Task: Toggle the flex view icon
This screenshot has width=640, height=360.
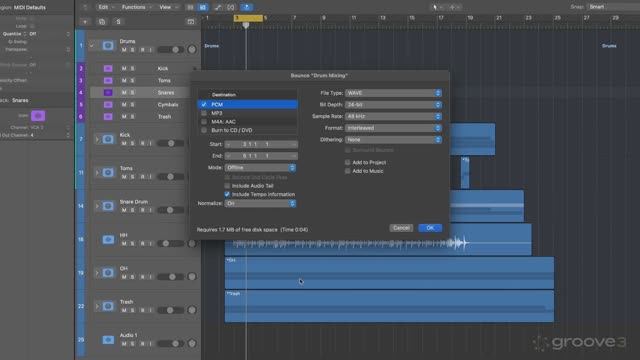Action: [x=231, y=7]
